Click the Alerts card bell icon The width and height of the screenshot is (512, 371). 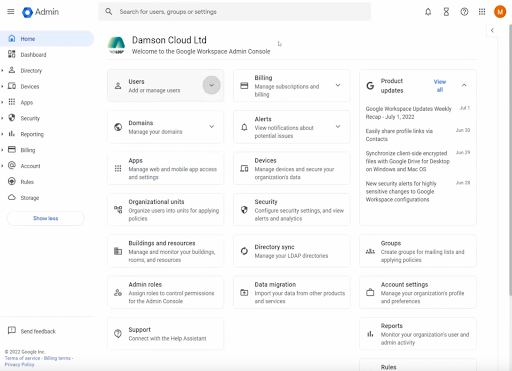tap(244, 127)
